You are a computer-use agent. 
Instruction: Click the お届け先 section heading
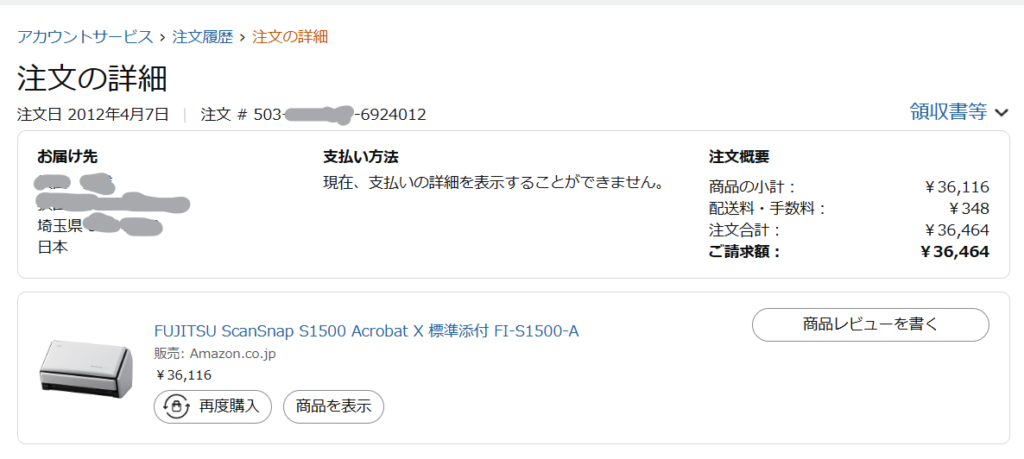click(x=67, y=157)
